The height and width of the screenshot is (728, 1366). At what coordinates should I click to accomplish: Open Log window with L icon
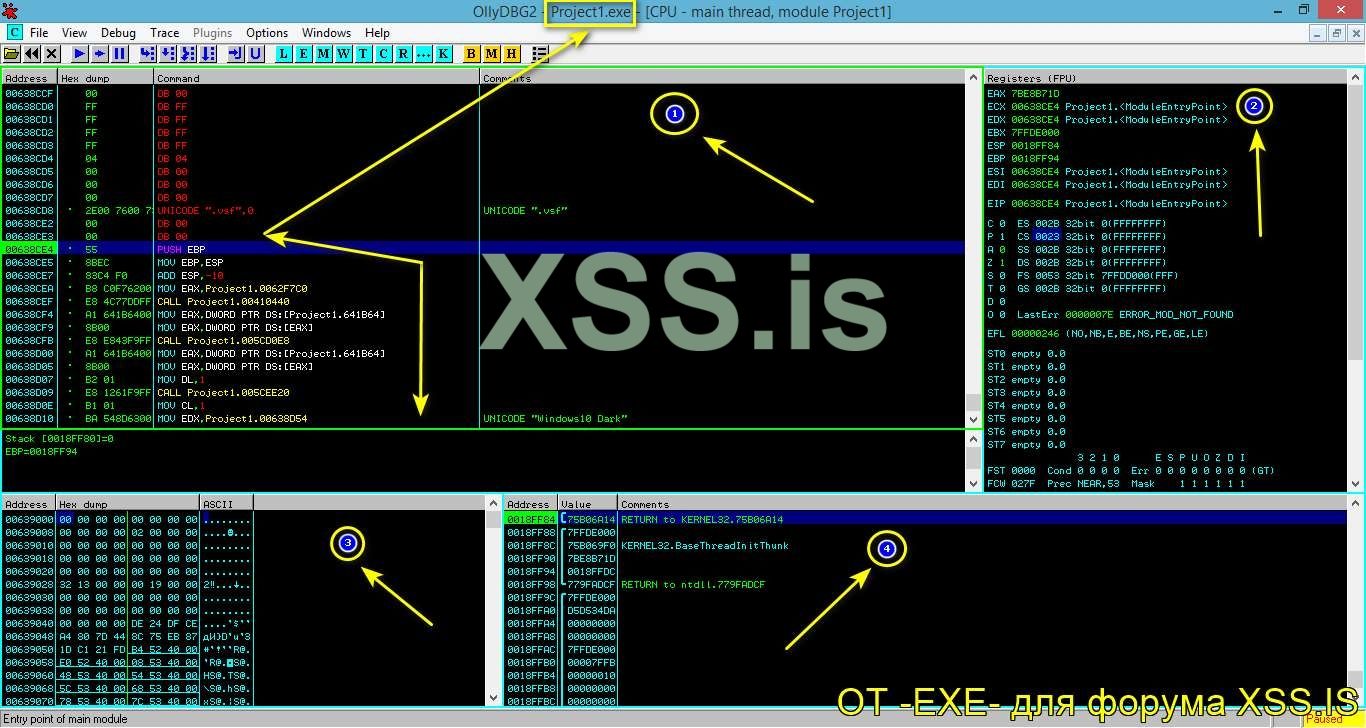point(285,53)
